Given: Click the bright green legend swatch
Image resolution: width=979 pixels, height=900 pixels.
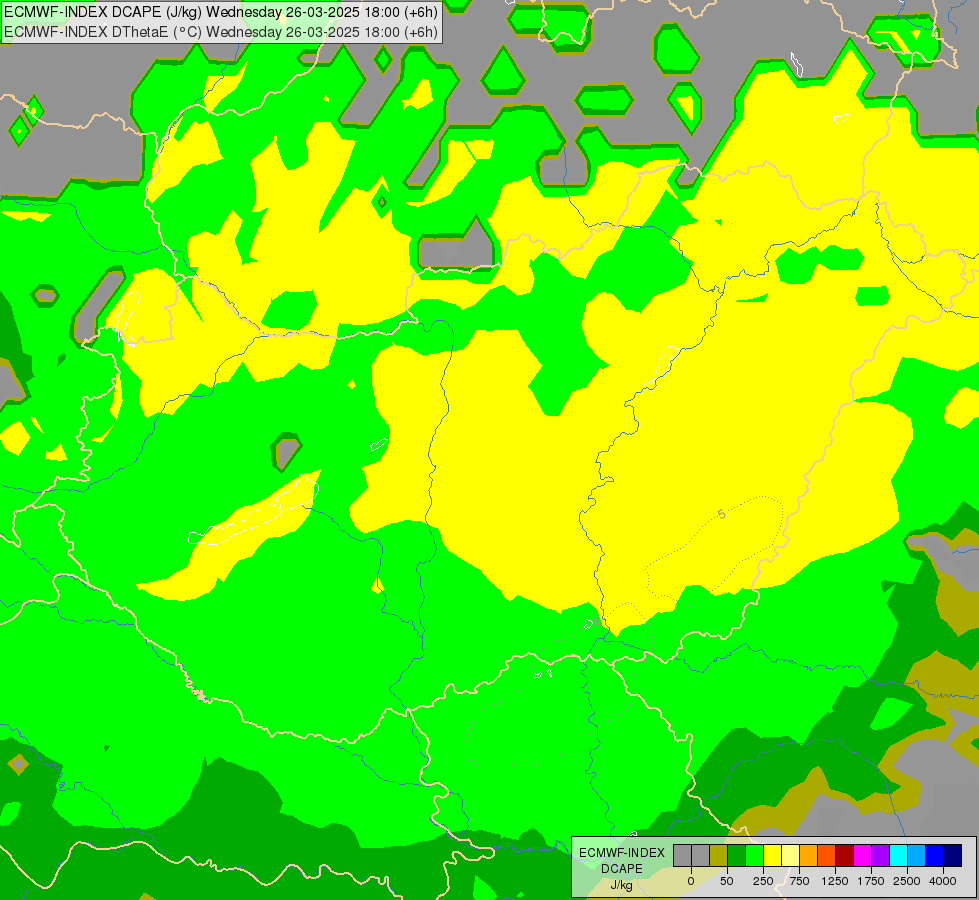Looking at the screenshot, I should (754, 855).
